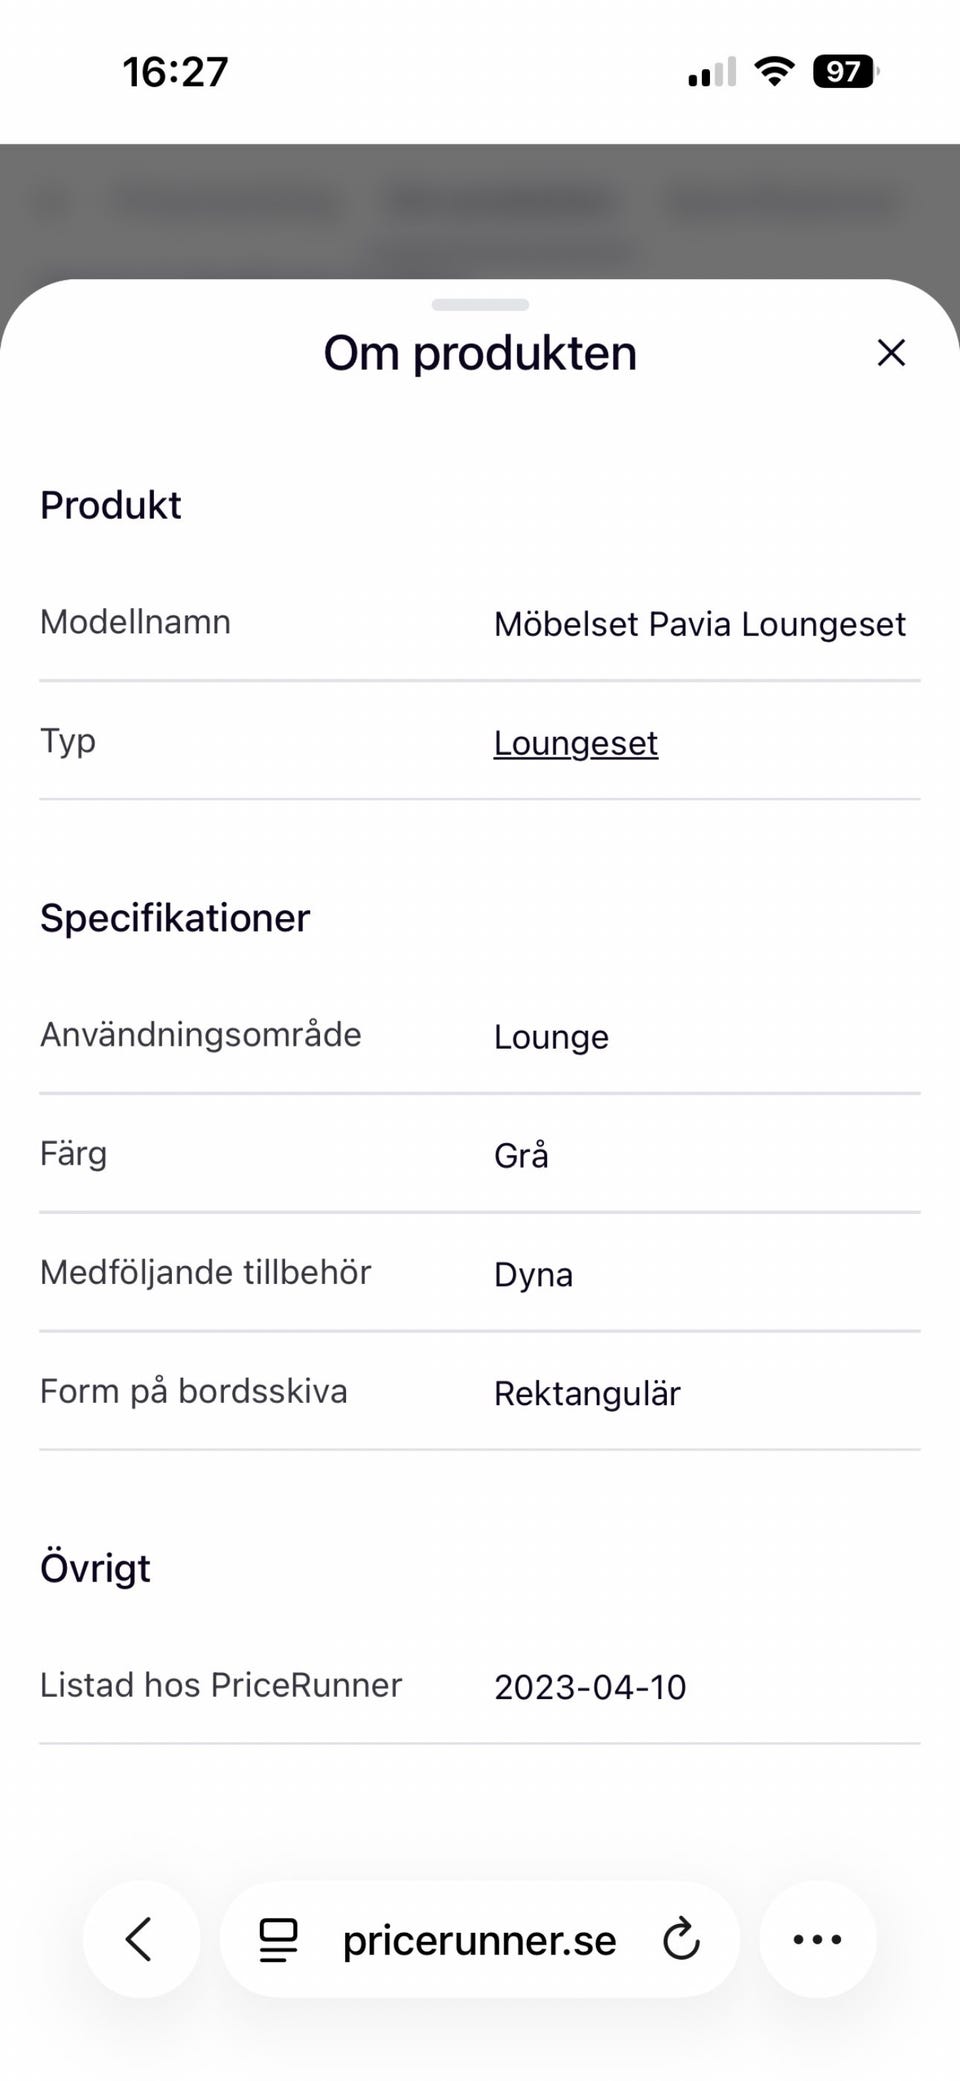Viewport: 960px width, 2081px height.
Task: Tap the Medföljande tillbehör value Dyna
Action: 533,1275
